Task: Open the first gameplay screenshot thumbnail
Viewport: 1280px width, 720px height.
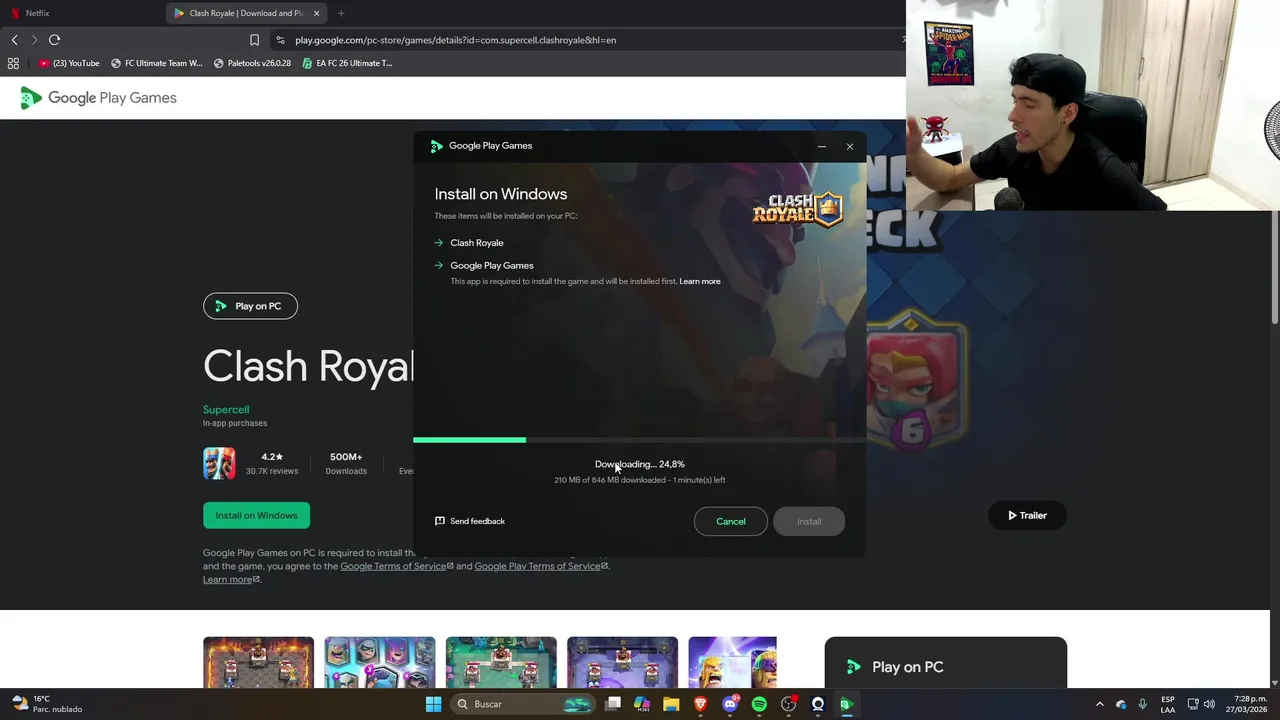Action: (258, 662)
